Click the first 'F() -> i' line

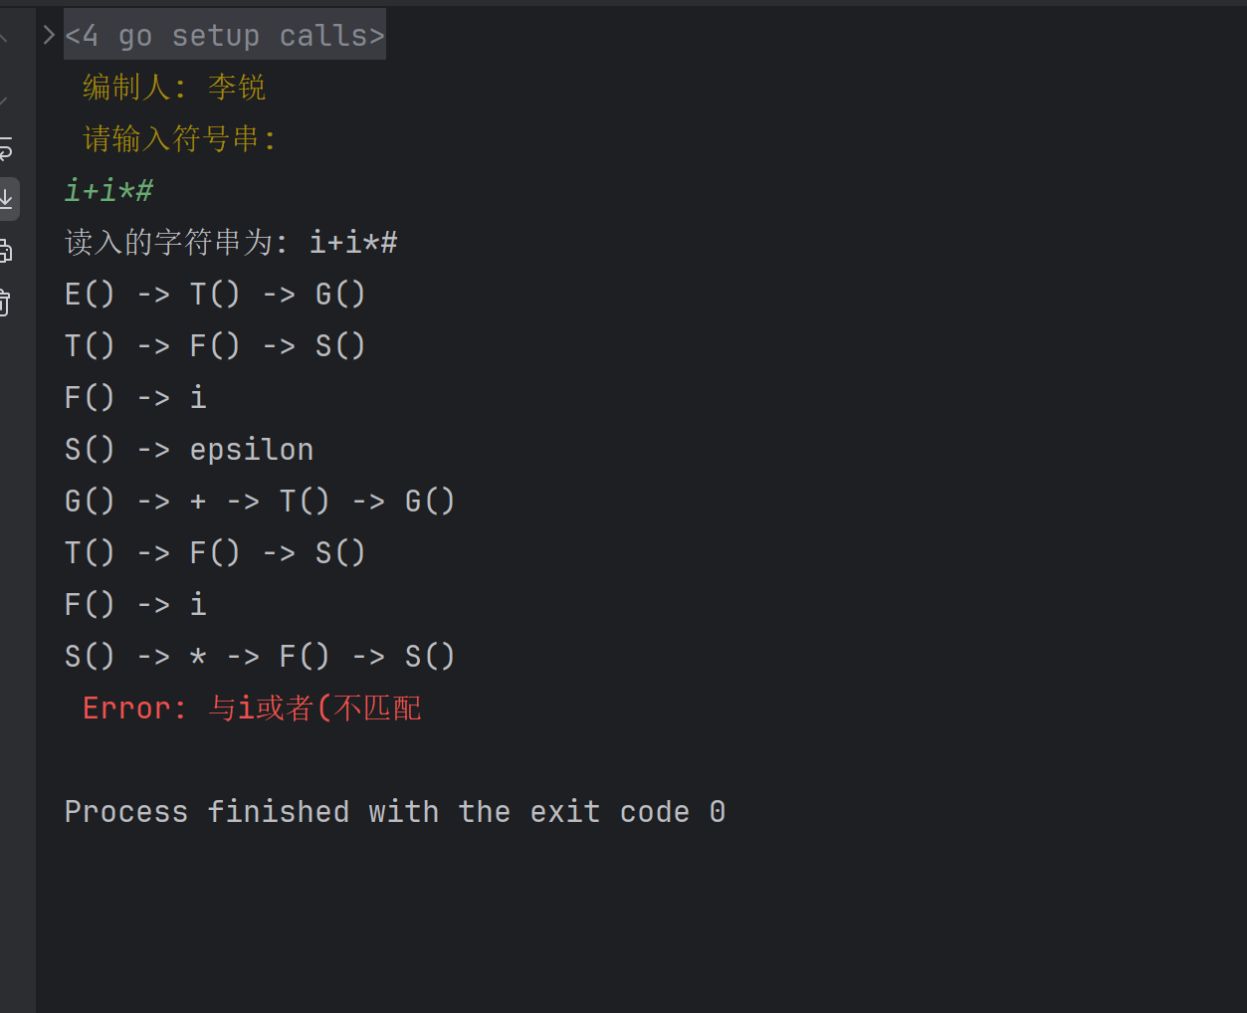pyautogui.click(x=135, y=397)
